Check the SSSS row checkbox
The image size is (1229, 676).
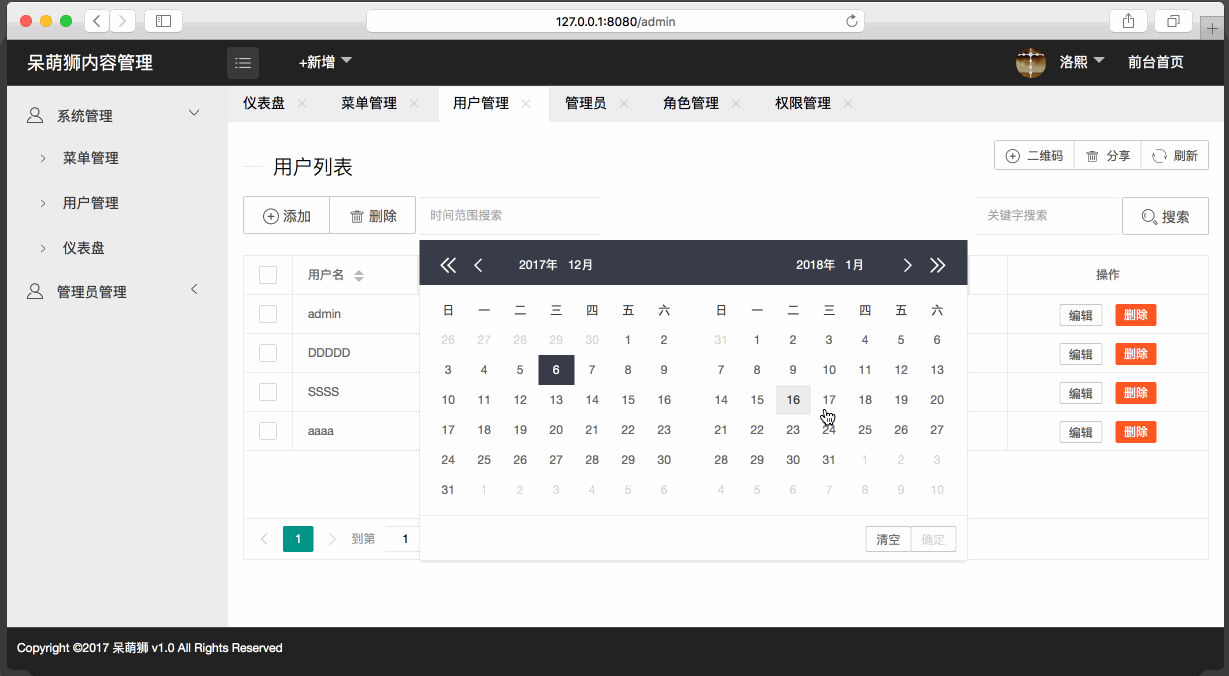coord(268,392)
